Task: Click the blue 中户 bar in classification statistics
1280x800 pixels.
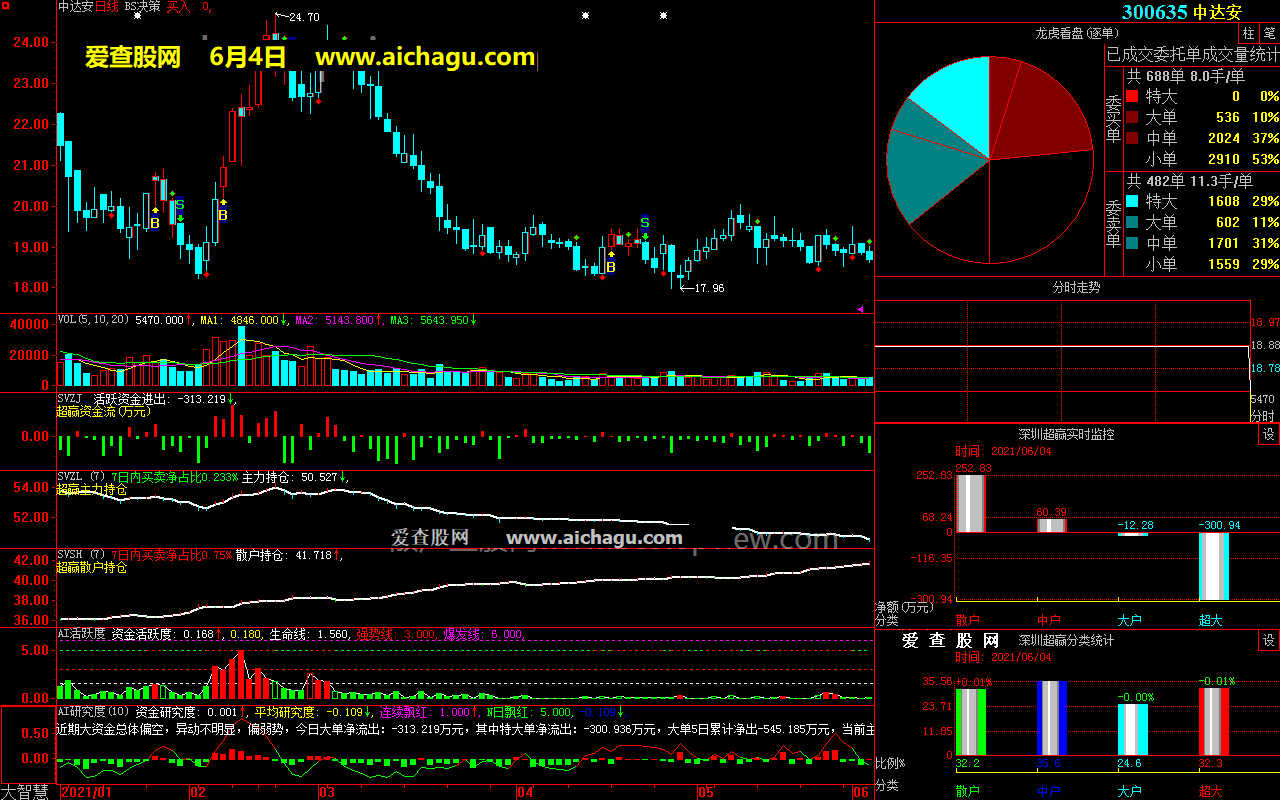Action: click(1052, 718)
